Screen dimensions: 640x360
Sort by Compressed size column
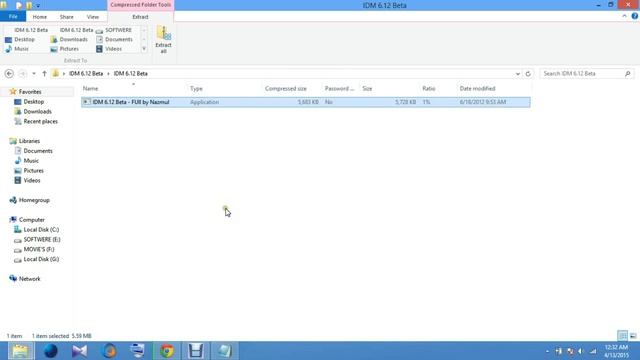coord(286,89)
